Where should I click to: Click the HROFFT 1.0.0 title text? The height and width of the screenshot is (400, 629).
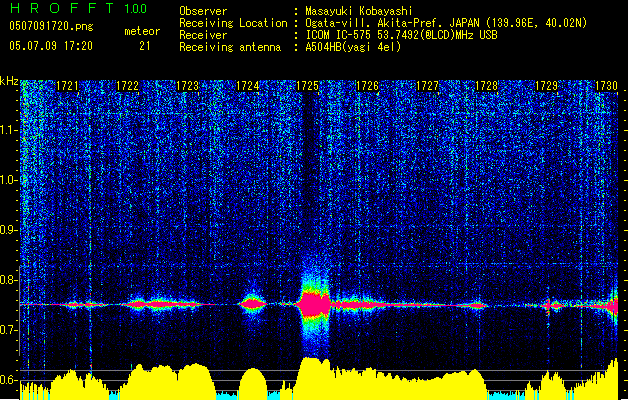point(79,8)
